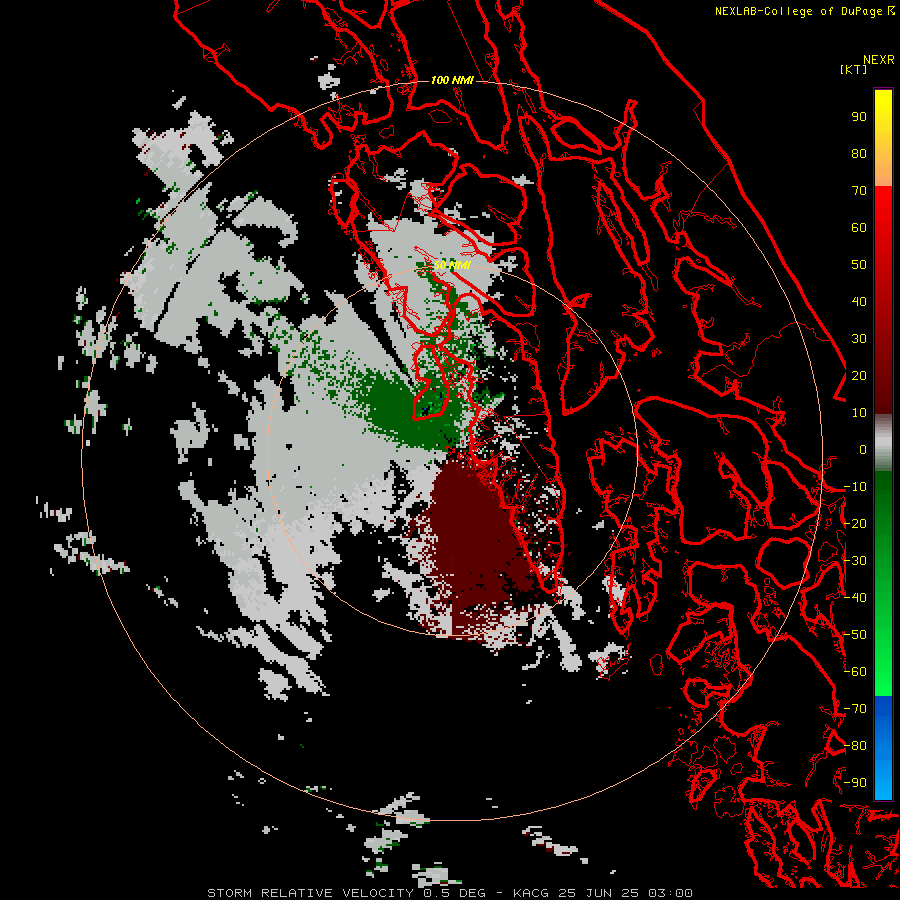The height and width of the screenshot is (900, 900).
Task: Click the -10 value on the velocity scale
Action: [x=855, y=487]
